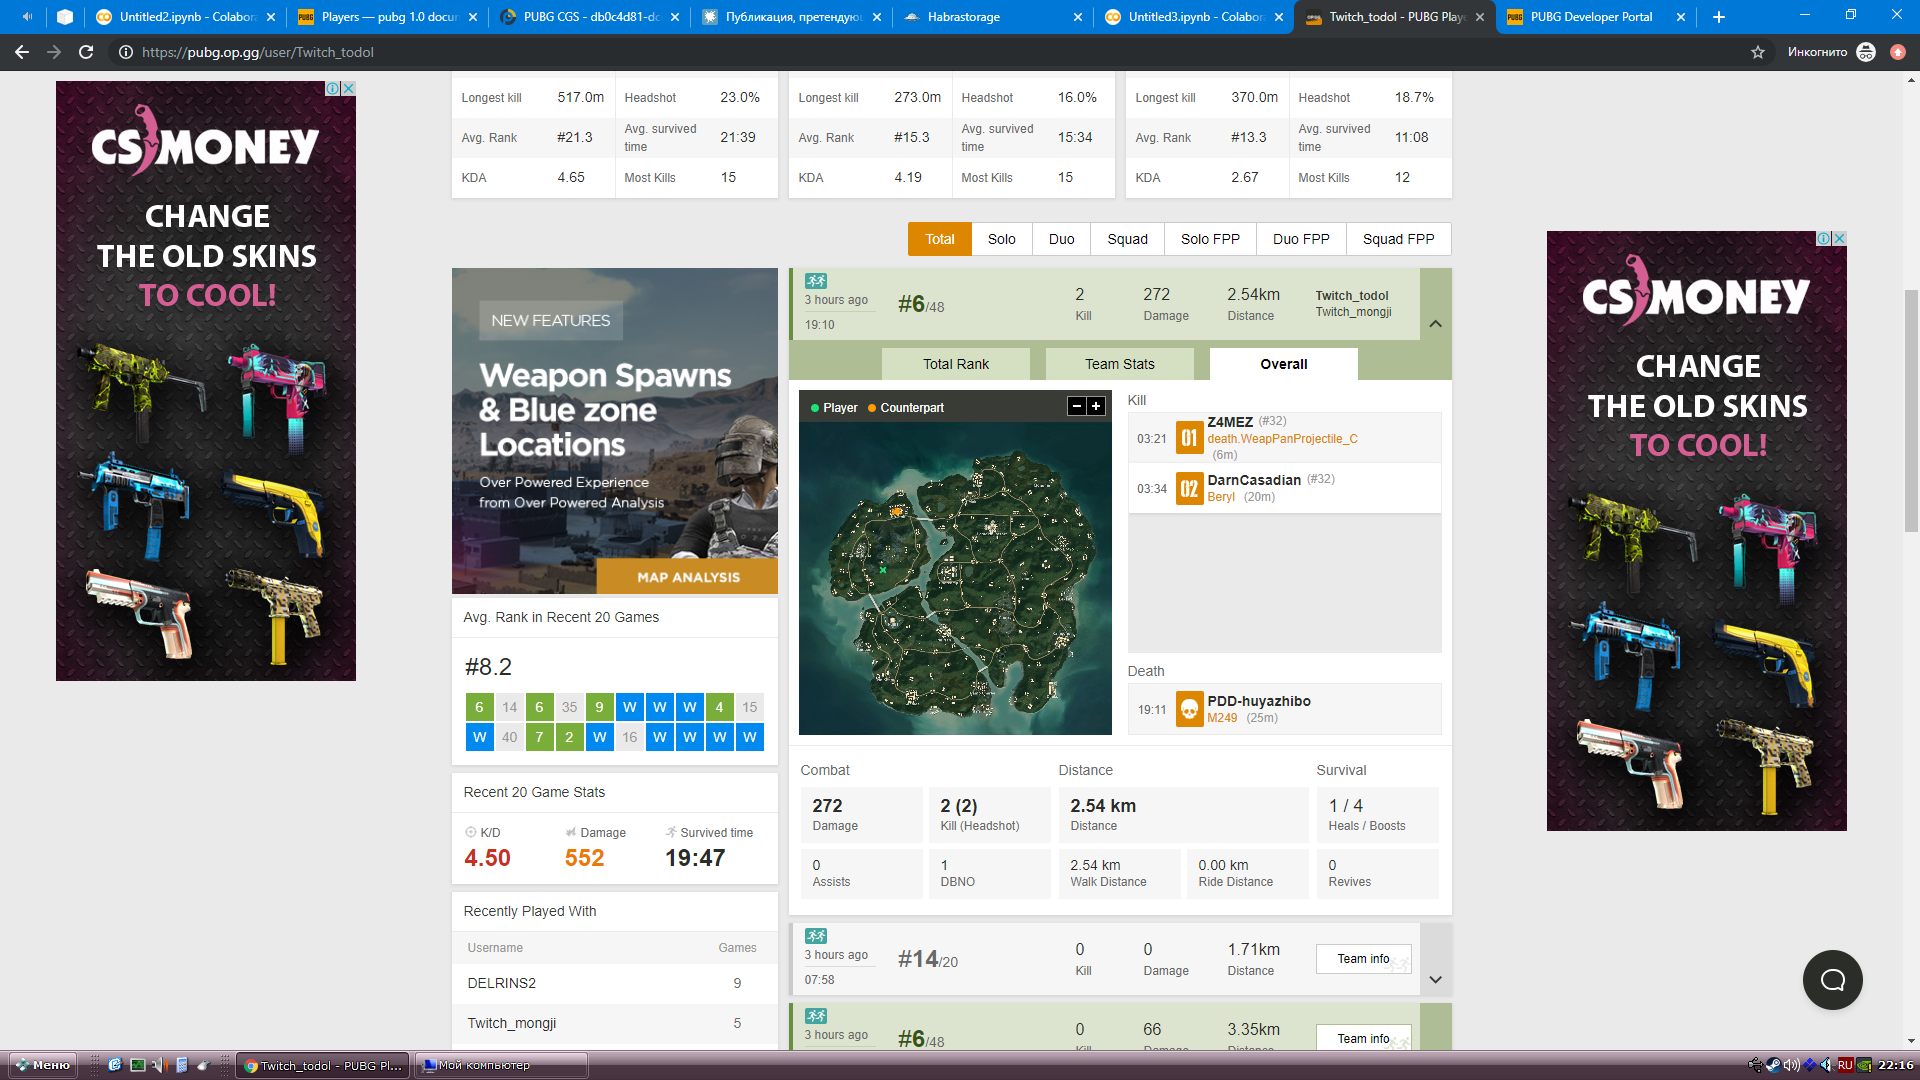1920x1080 pixels.
Task: Open a new browser tab
Action: tap(1719, 17)
